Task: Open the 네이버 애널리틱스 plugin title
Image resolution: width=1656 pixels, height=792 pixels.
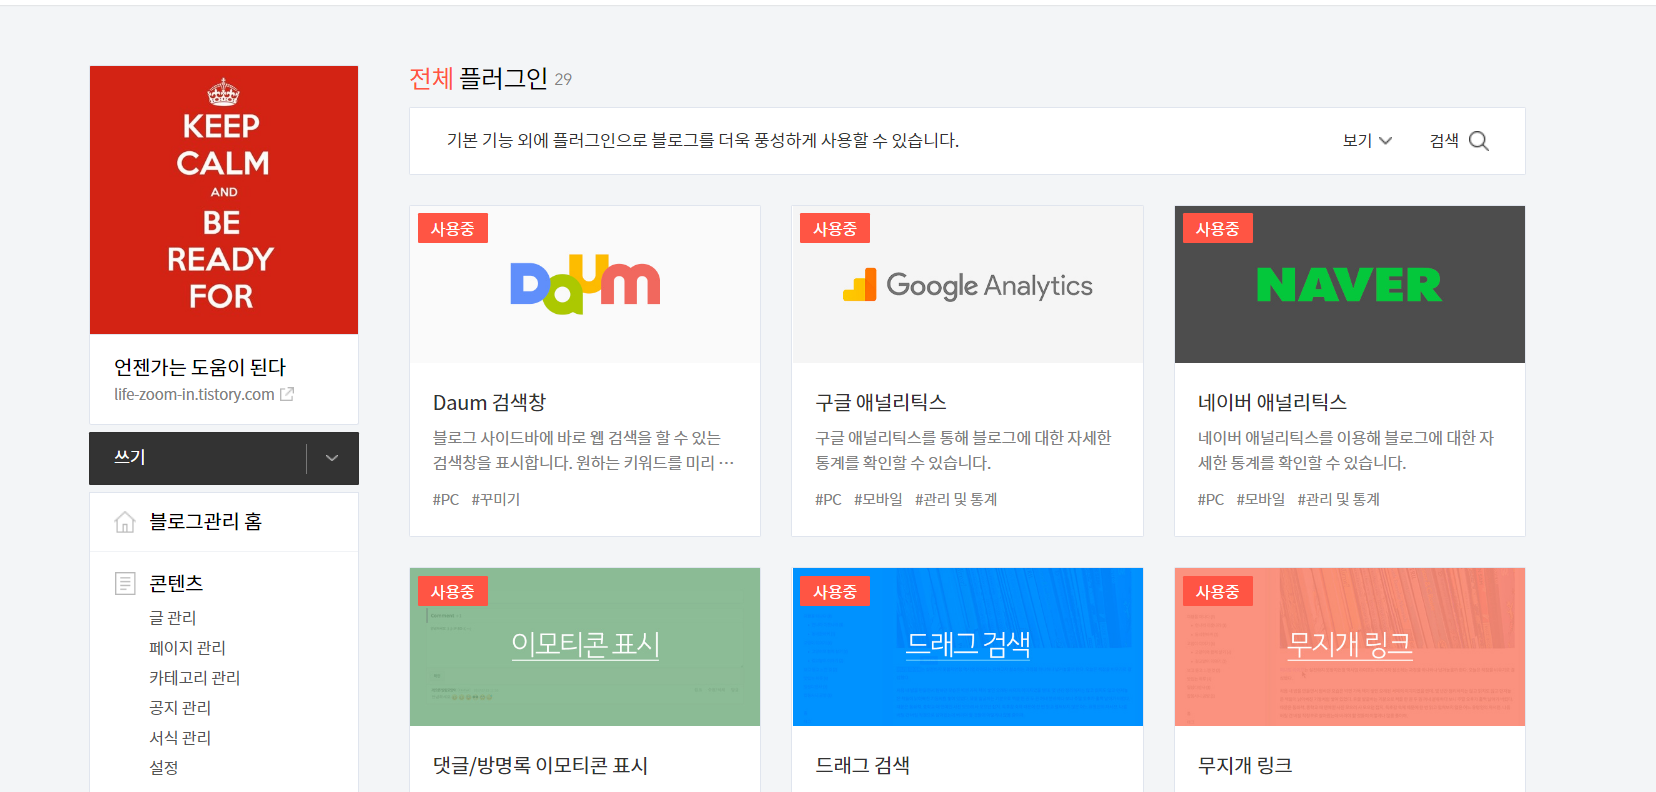Action: click(1272, 402)
